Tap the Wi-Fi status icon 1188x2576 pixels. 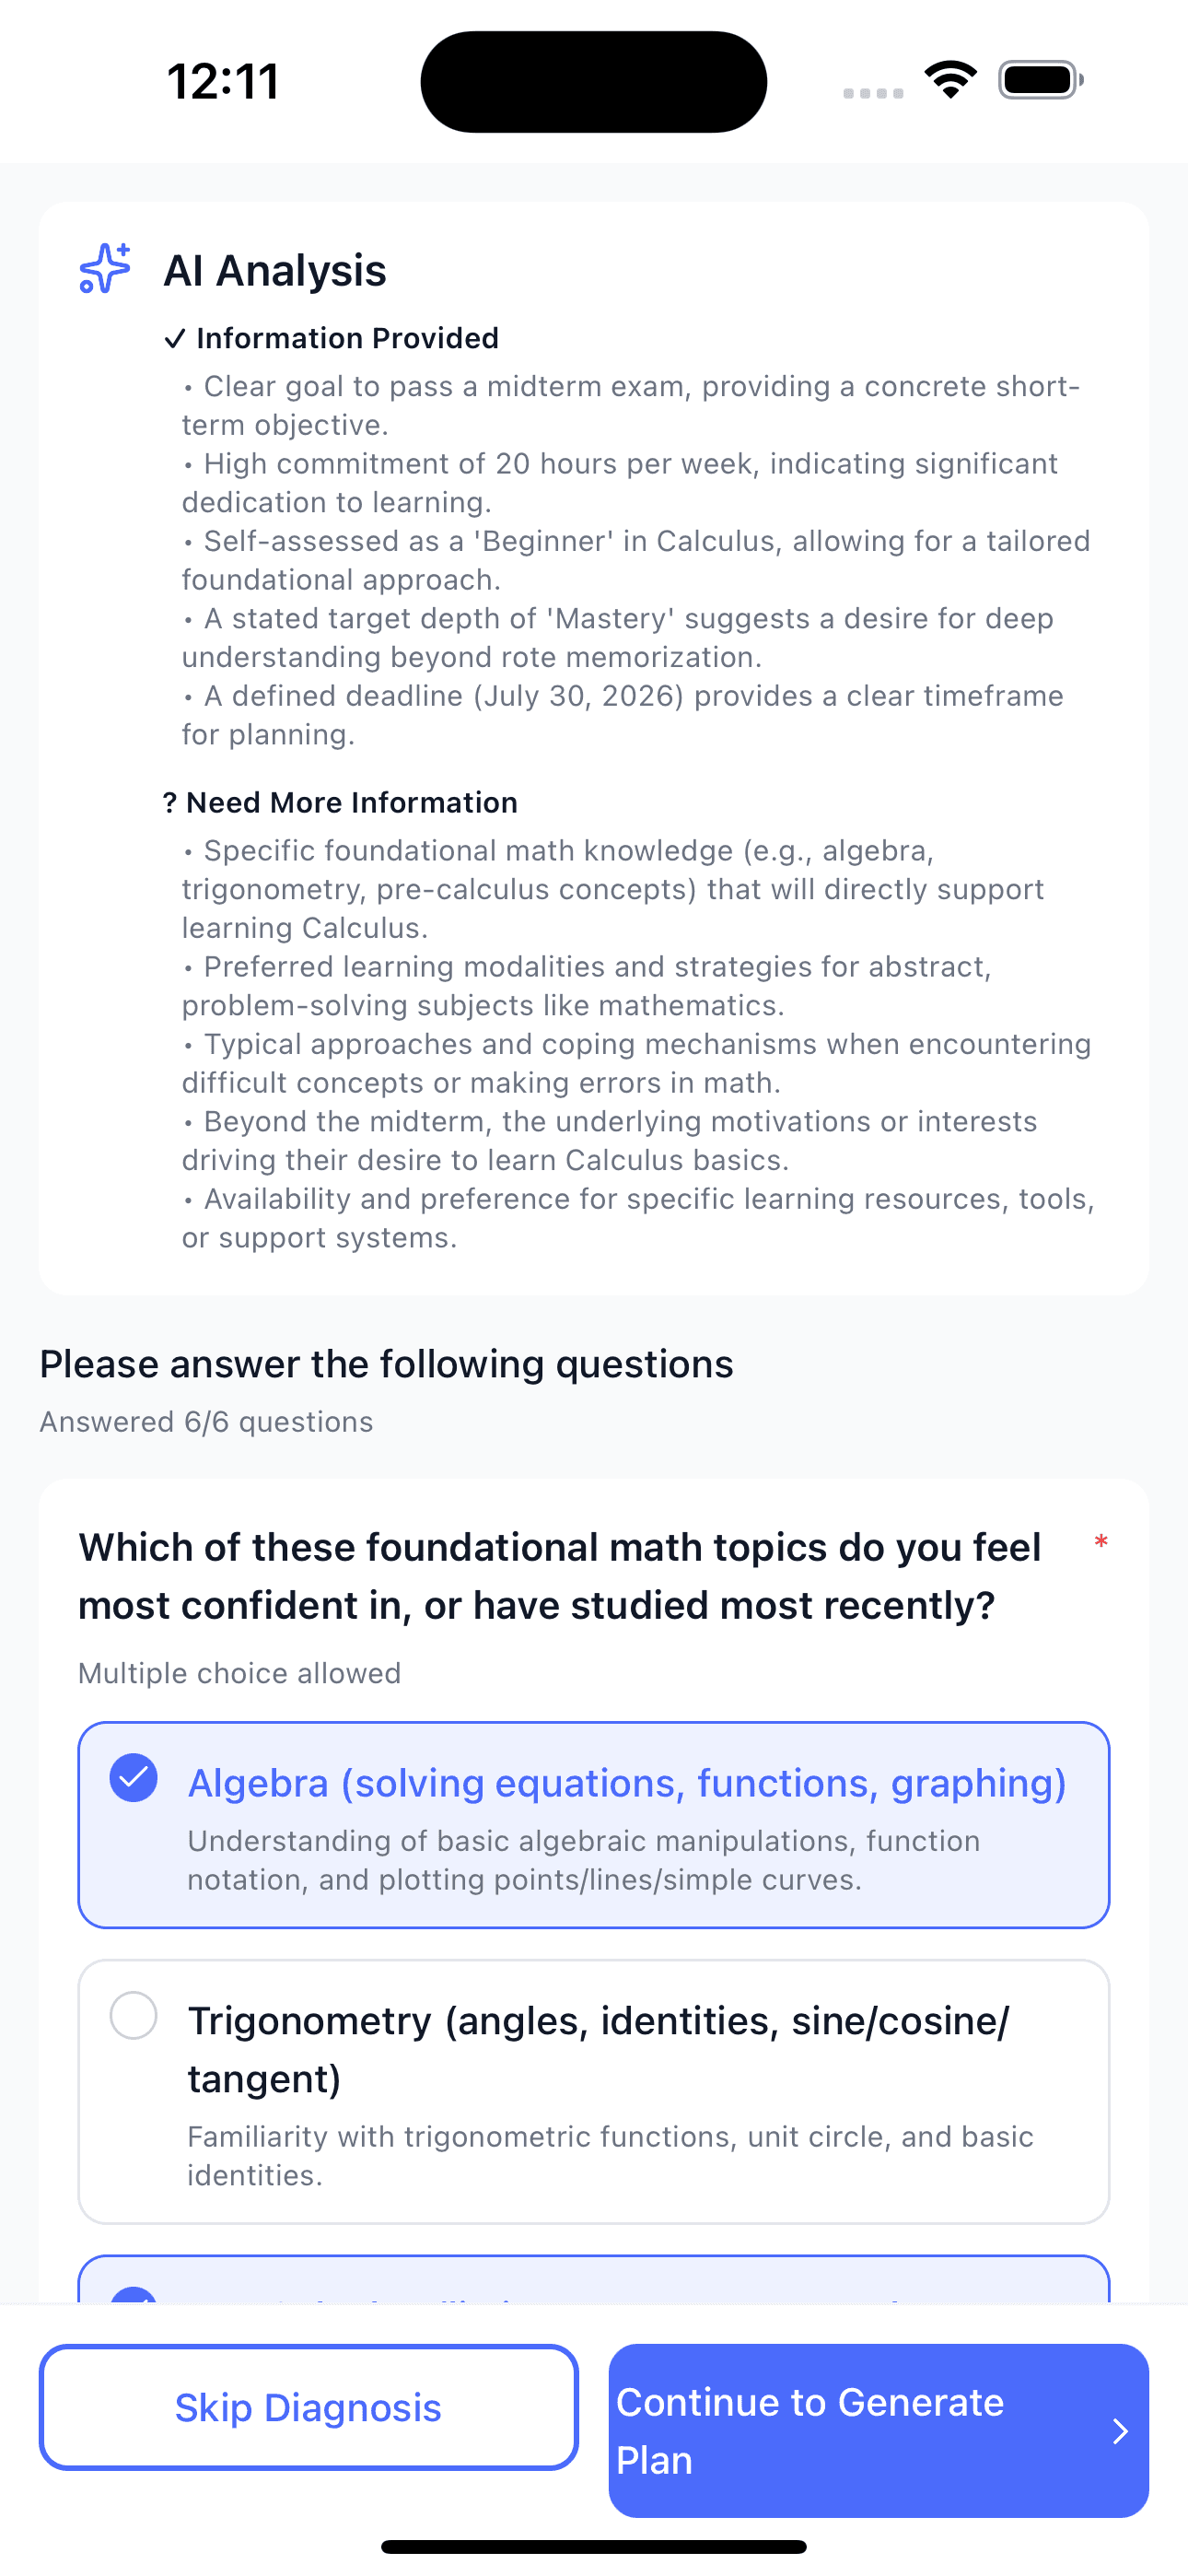950,80
